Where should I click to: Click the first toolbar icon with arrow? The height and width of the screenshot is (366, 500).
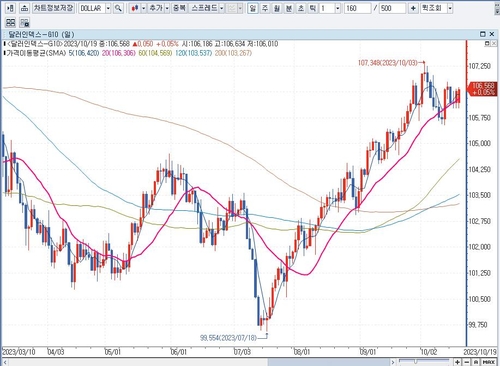[10, 8]
